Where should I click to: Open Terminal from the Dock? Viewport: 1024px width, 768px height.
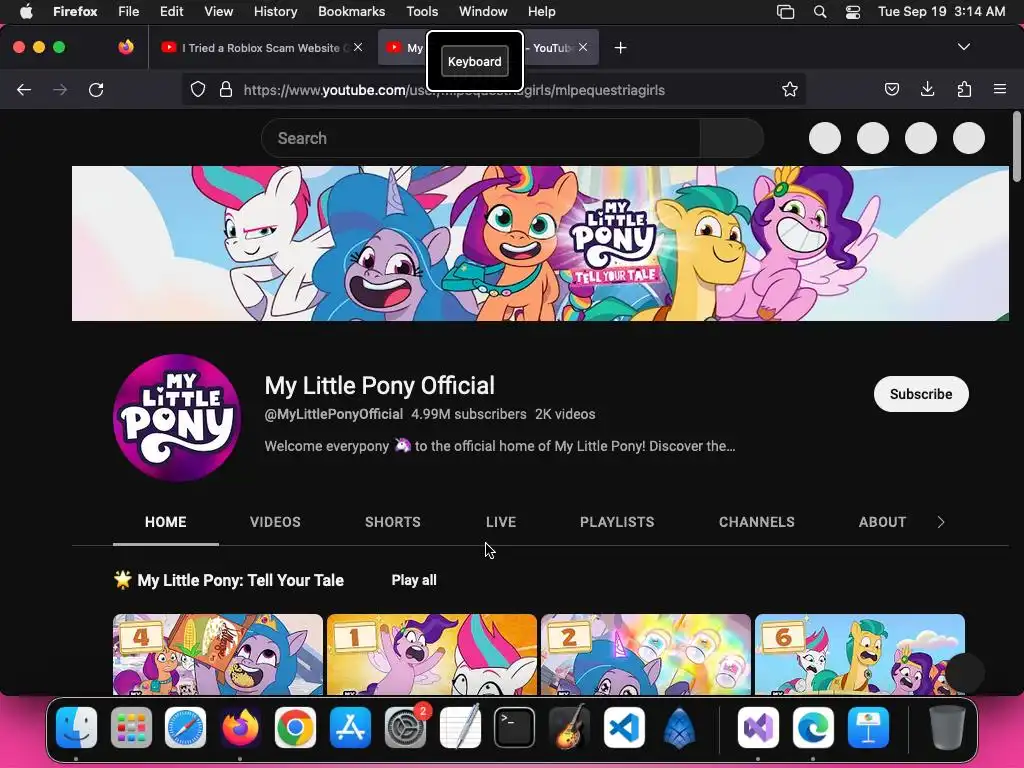515,728
